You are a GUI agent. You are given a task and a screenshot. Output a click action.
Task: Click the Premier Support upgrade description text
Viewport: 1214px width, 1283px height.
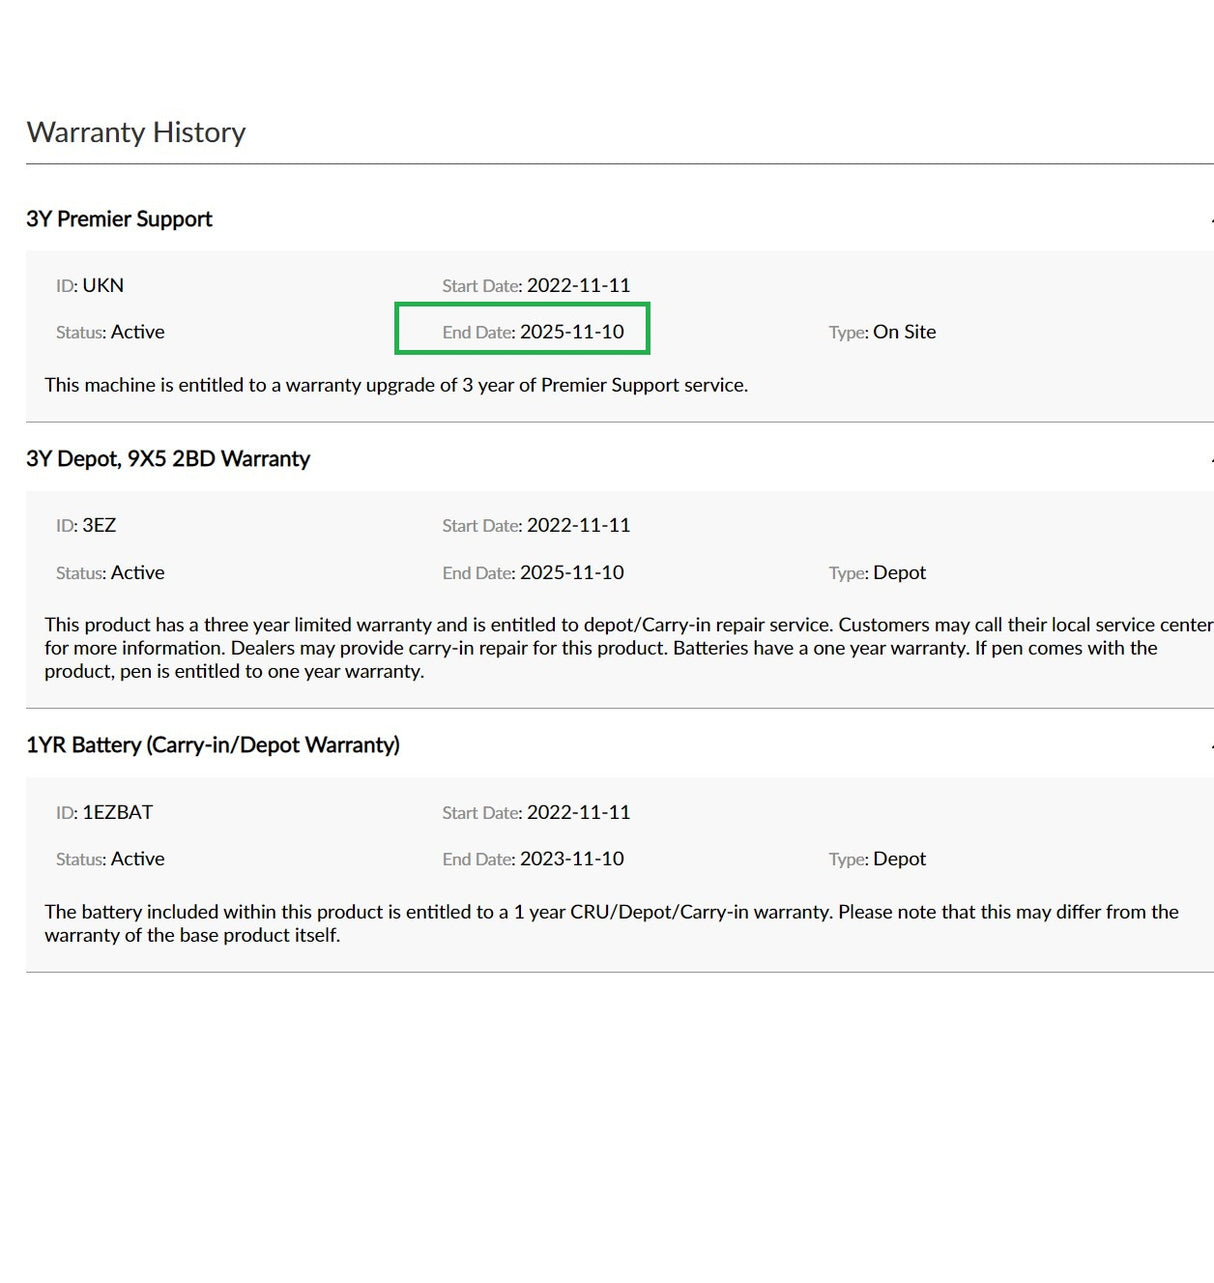pyautogui.click(x=396, y=385)
